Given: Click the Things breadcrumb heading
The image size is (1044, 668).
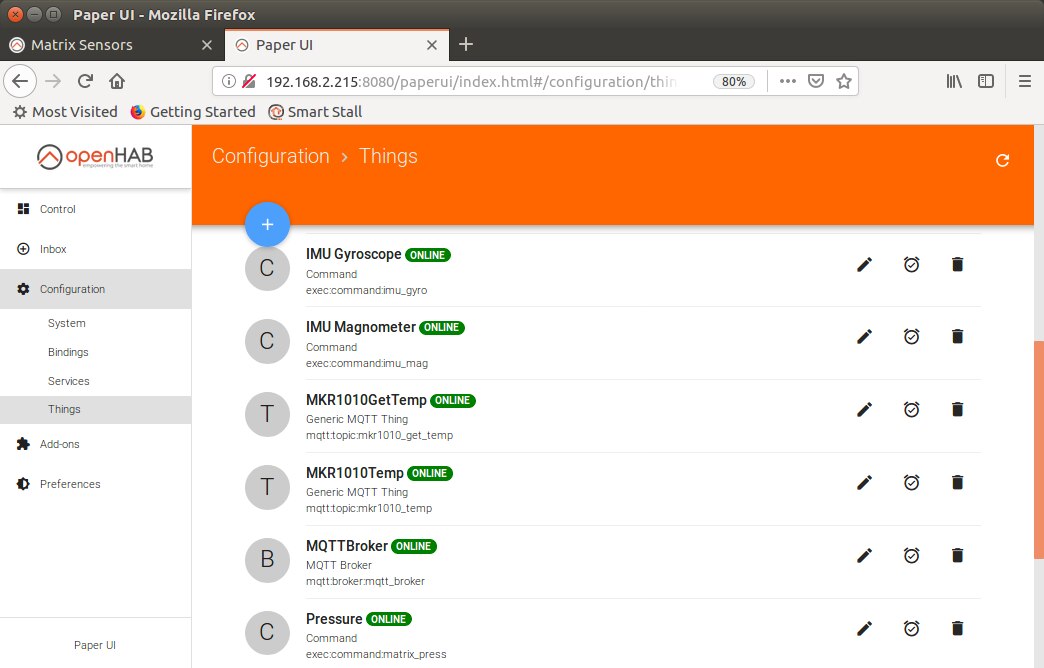Looking at the screenshot, I should click(388, 156).
